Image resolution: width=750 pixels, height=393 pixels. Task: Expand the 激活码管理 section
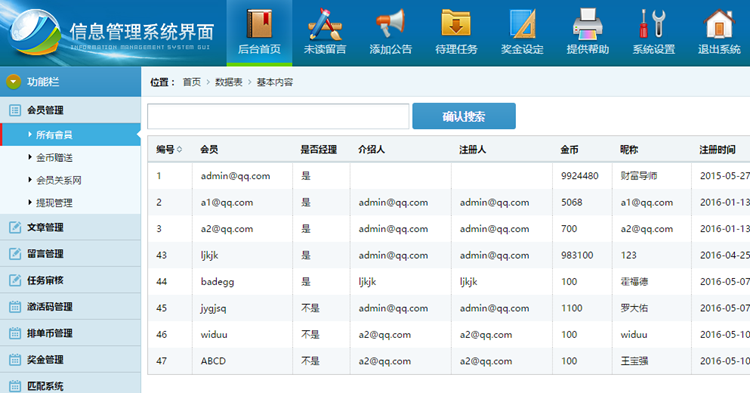pos(70,306)
